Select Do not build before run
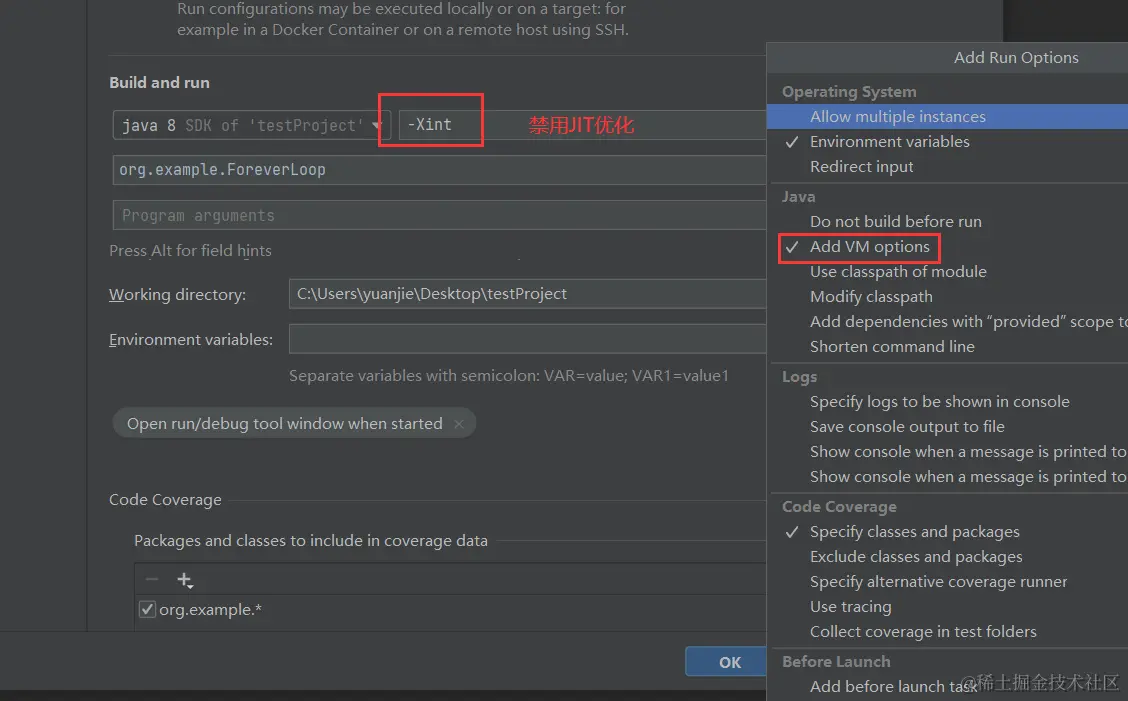The height and width of the screenshot is (701, 1128). [947, 222]
